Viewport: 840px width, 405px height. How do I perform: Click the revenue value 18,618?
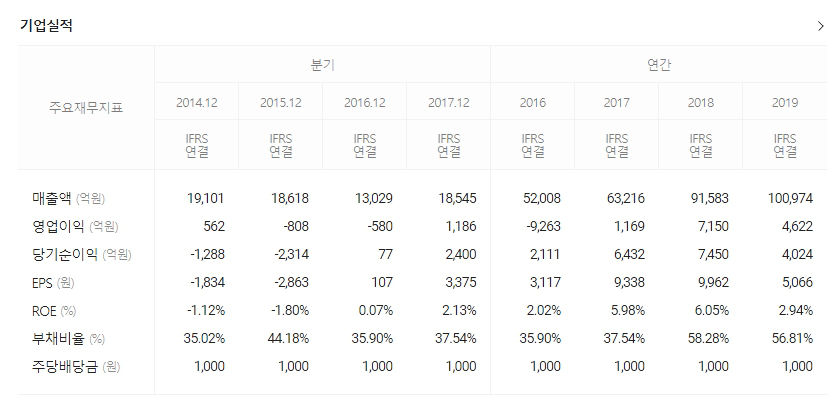(x=290, y=198)
